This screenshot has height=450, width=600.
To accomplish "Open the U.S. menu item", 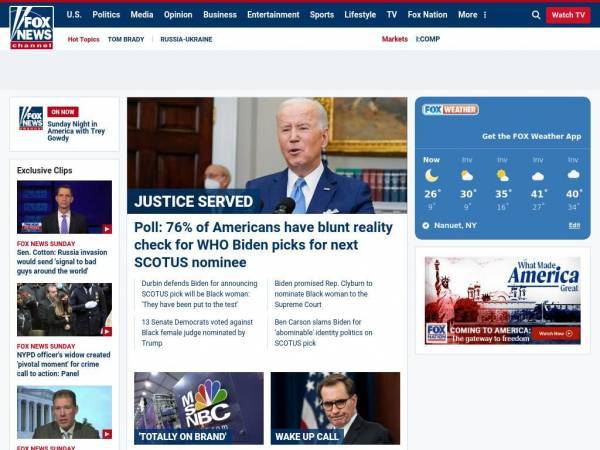I will (x=74, y=15).
